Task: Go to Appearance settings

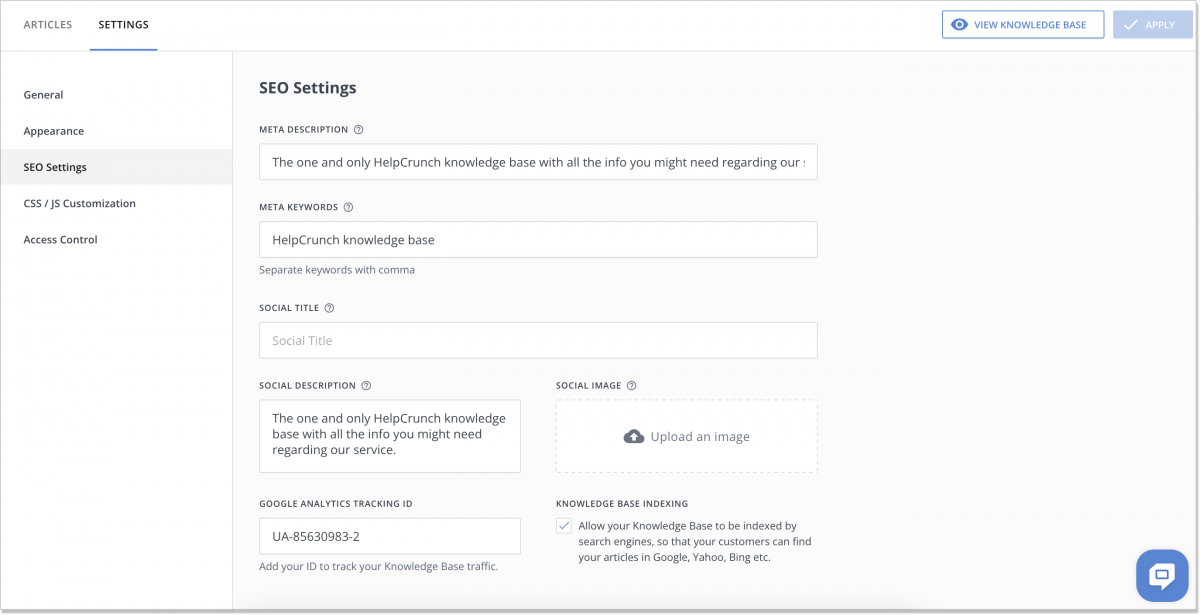Action: pyautogui.click(x=53, y=130)
